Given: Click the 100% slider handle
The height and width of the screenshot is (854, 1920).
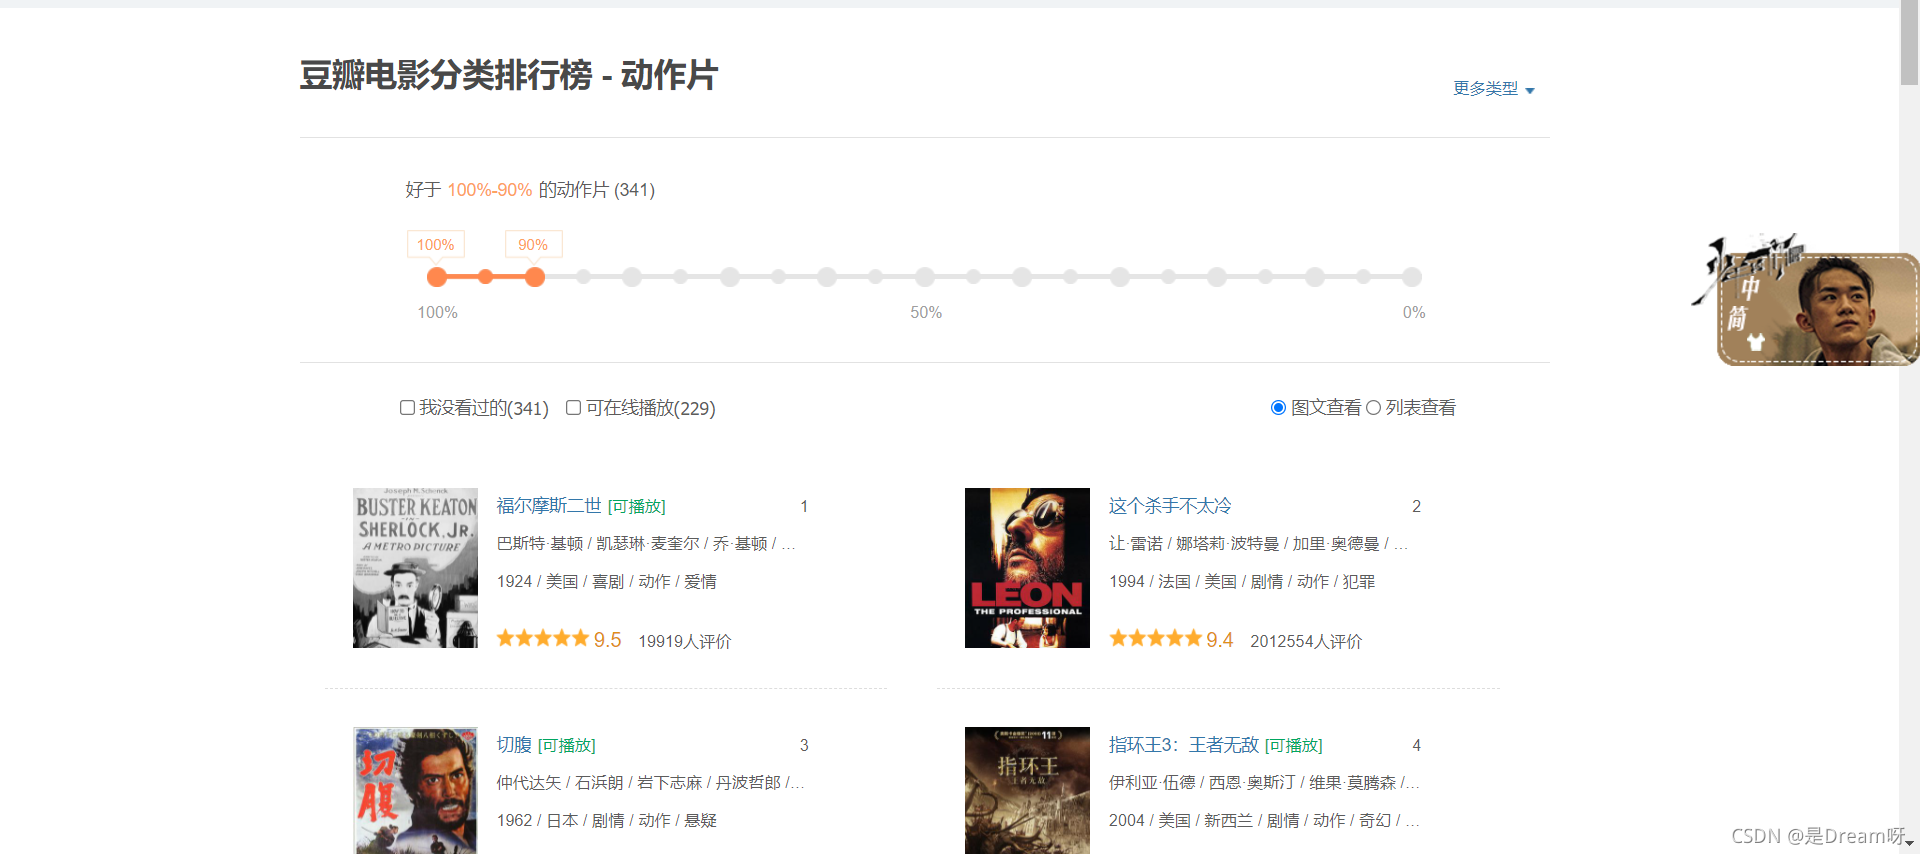Looking at the screenshot, I should [437, 277].
